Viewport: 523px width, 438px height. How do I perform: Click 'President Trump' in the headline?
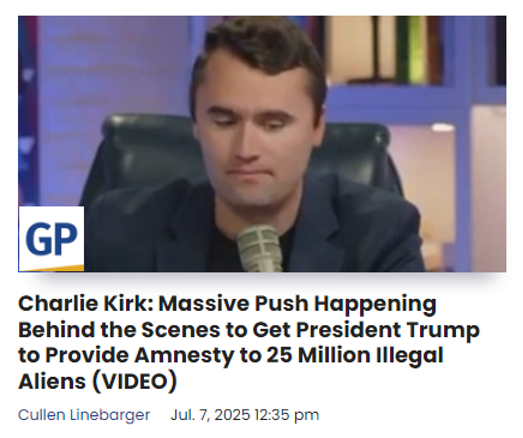388,330
